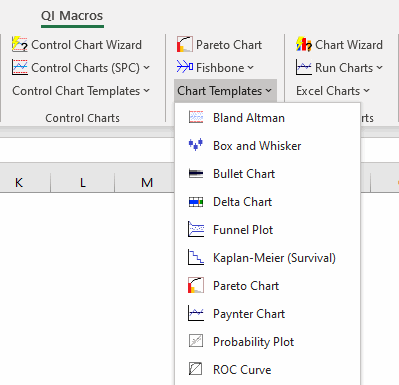The width and height of the screenshot is (399, 385).
Task: Click the Funnel Plot icon
Action: [196, 229]
